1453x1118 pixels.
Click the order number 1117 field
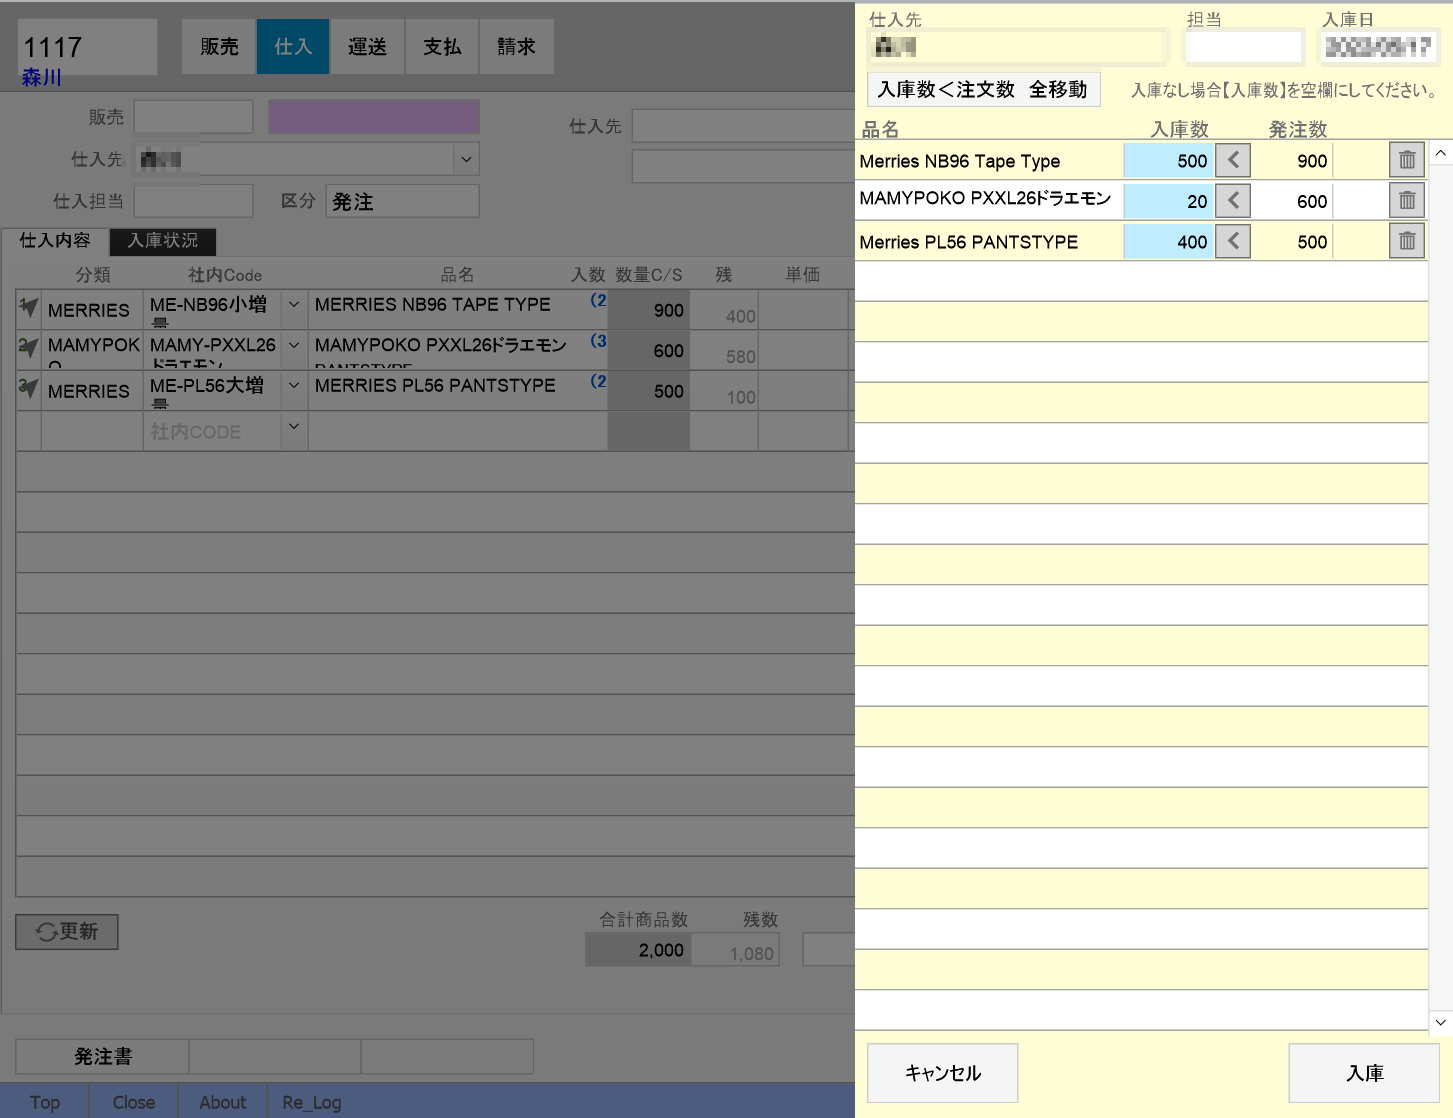88,46
